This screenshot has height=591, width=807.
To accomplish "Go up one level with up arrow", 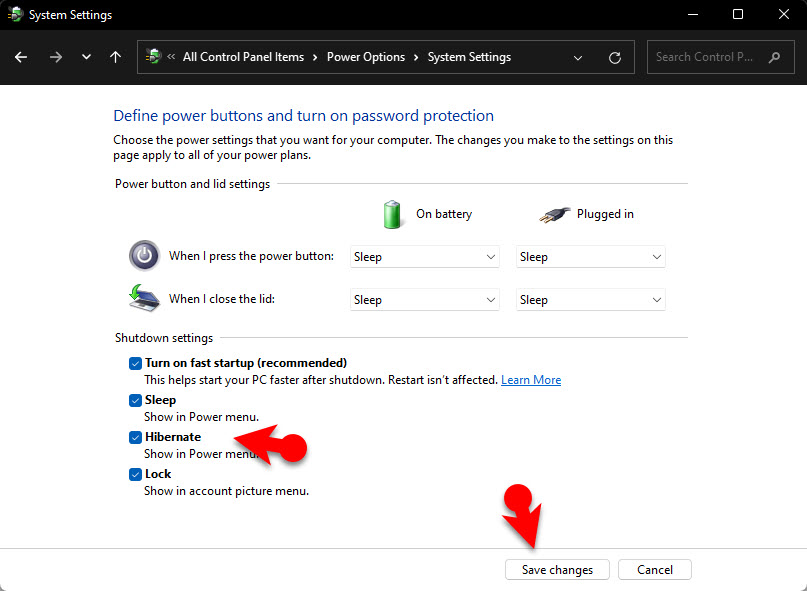I will pyautogui.click(x=115, y=57).
